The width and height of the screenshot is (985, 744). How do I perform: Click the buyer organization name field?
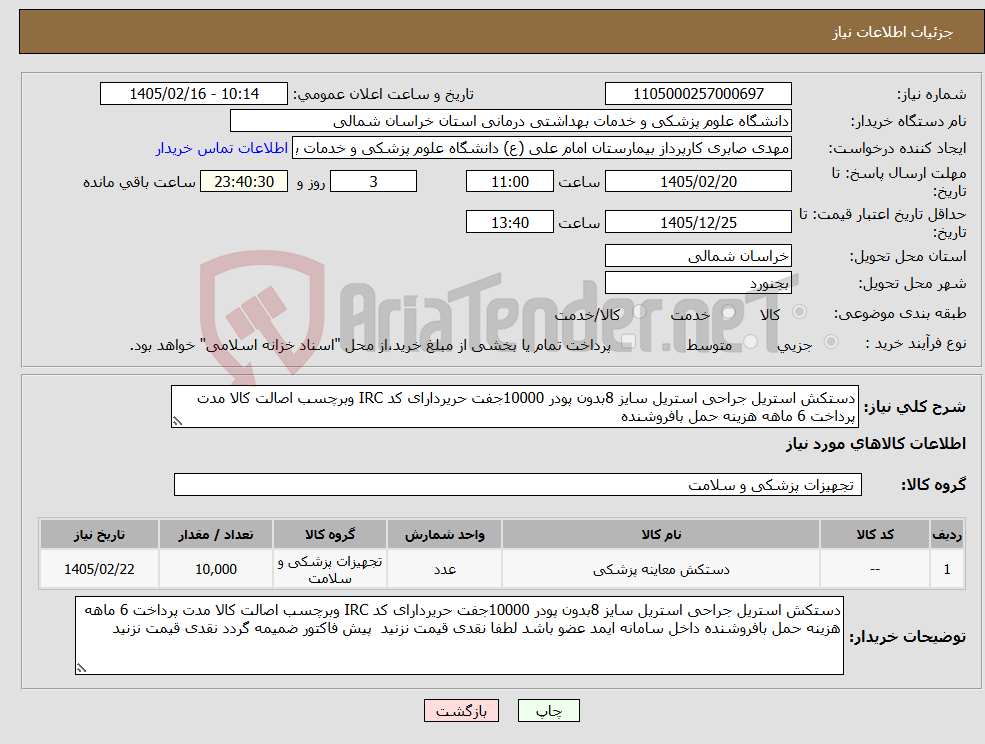pos(510,121)
